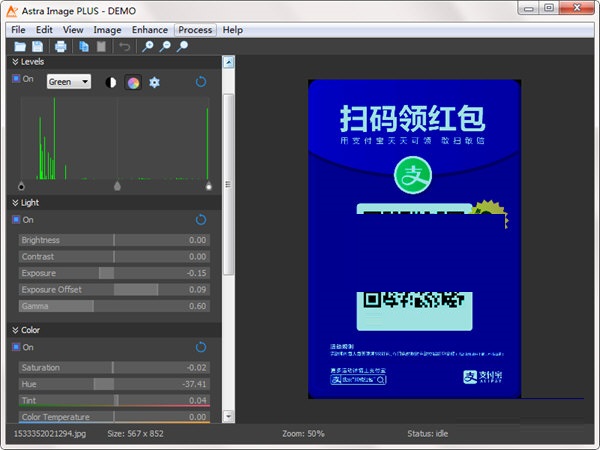This screenshot has width=600, height=450.
Task: Open the Green channel dropdown
Action: (x=69, y=82)
